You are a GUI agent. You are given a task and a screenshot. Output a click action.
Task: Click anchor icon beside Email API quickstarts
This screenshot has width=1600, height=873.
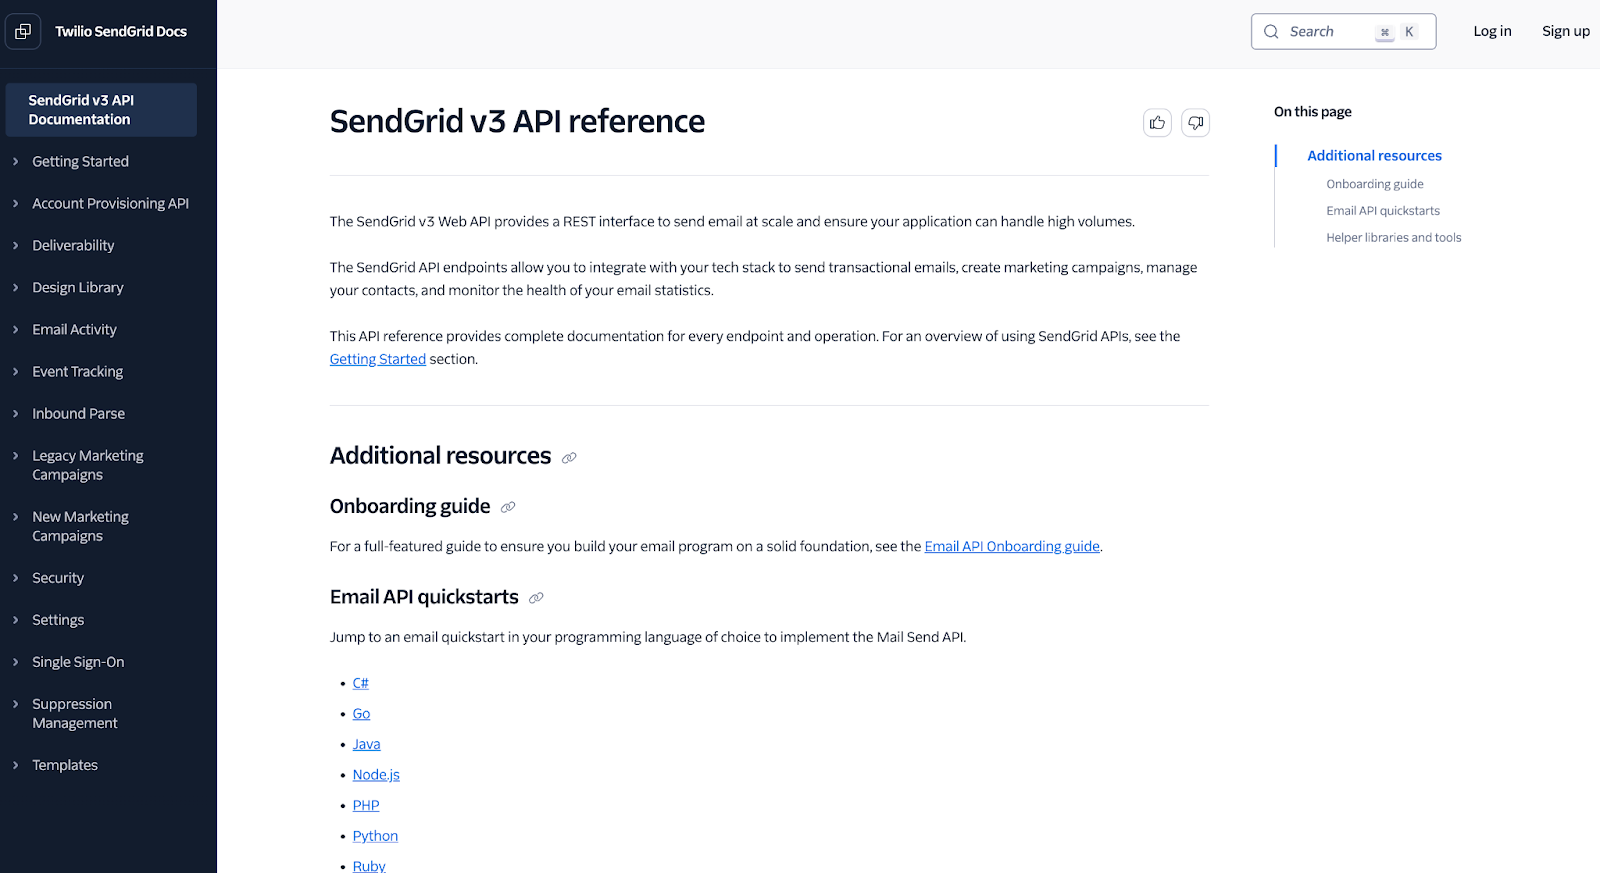[x=536, y=598]
